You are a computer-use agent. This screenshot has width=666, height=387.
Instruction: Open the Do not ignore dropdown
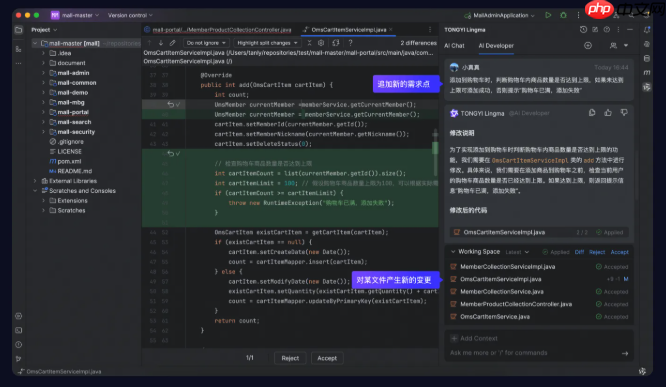[206, 43]
